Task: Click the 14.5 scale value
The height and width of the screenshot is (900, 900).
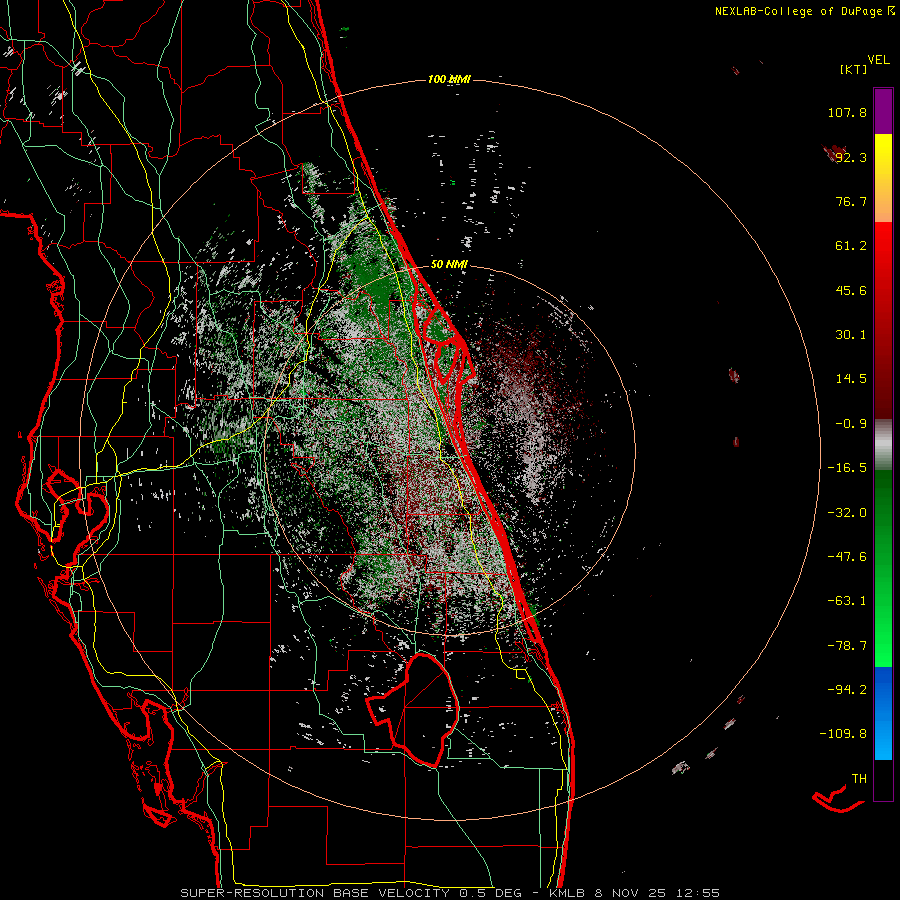Action: (851, 379)
